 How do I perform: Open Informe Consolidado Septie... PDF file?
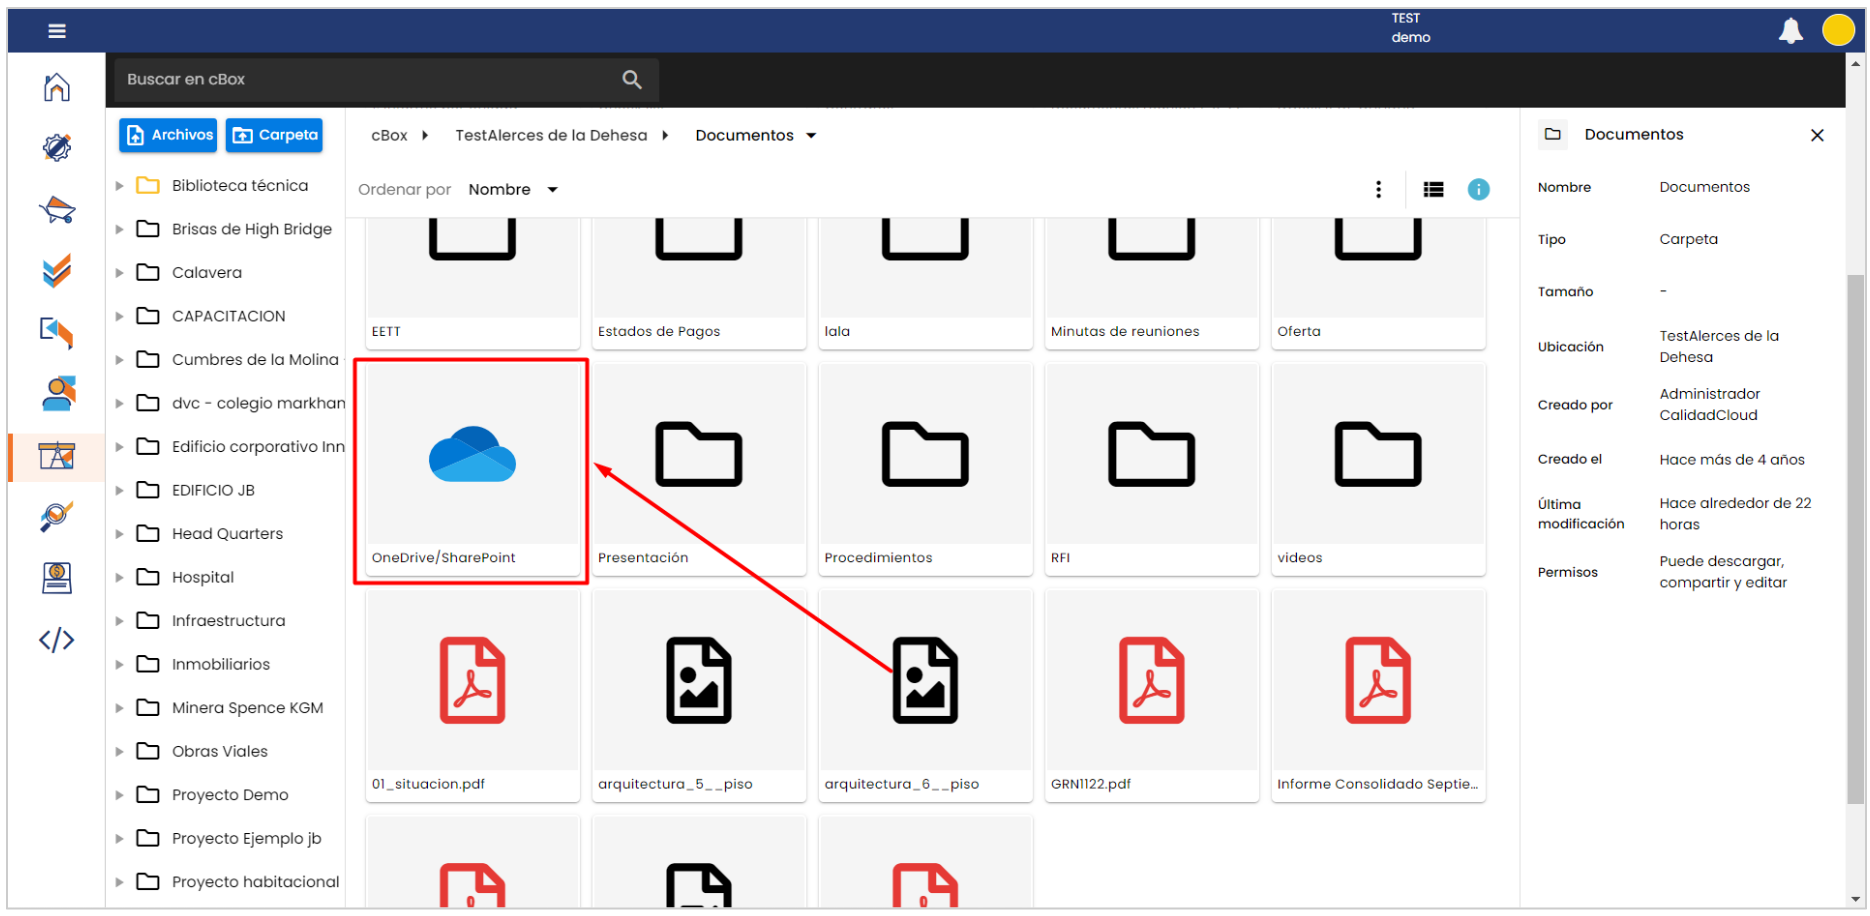1378,696
